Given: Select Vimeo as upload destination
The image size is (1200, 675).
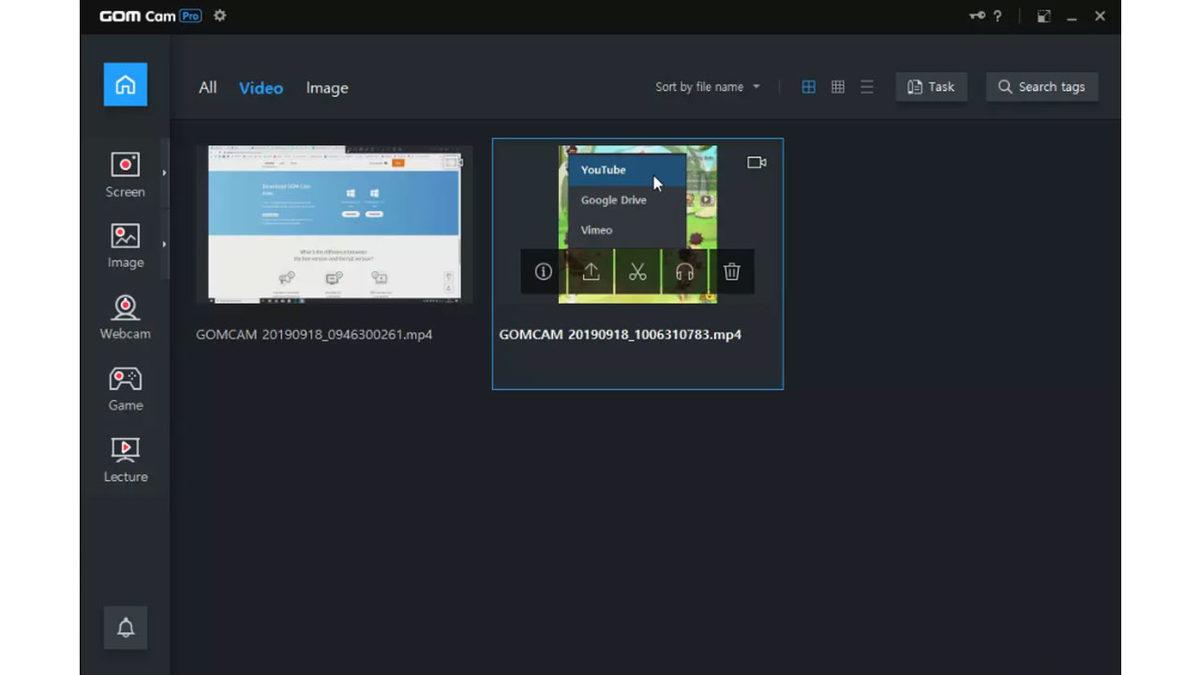Looking at the screenshot, I should (x=596, y=230).
